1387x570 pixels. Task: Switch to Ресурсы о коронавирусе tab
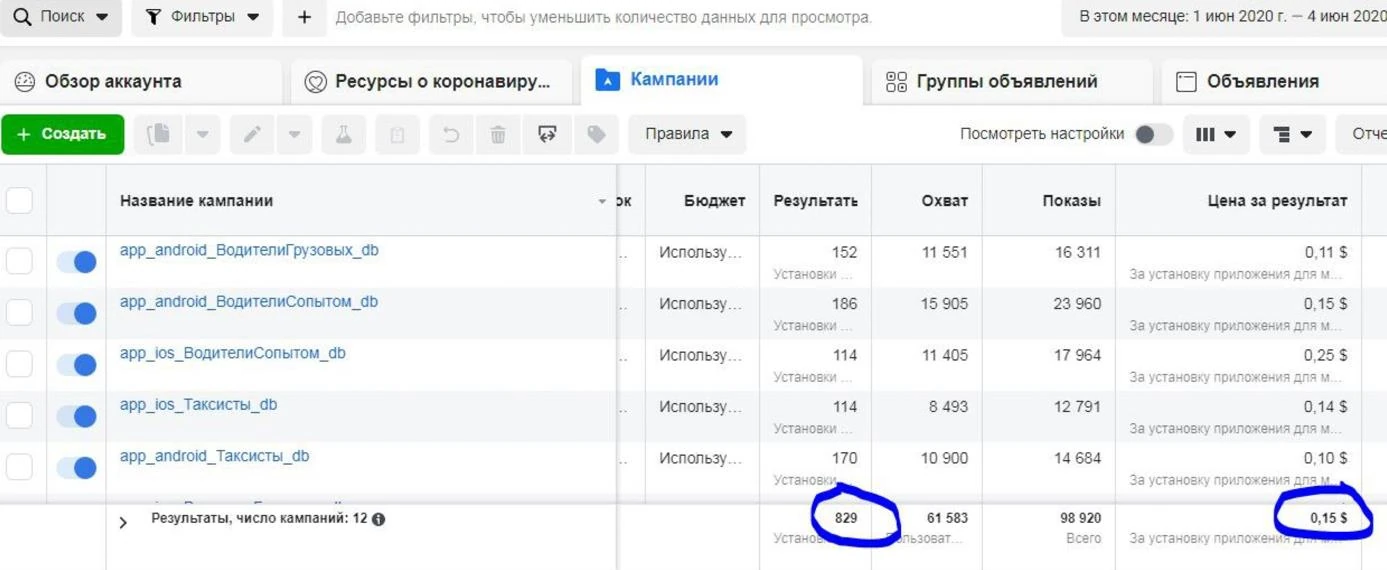click(x=430, y=81)
